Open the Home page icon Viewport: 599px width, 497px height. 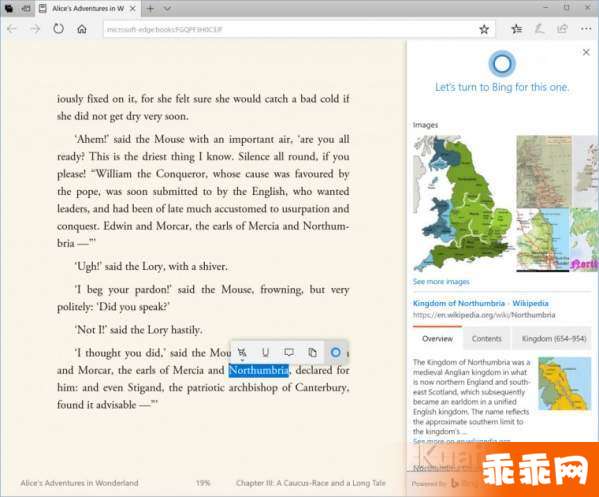tap(82, 29)
